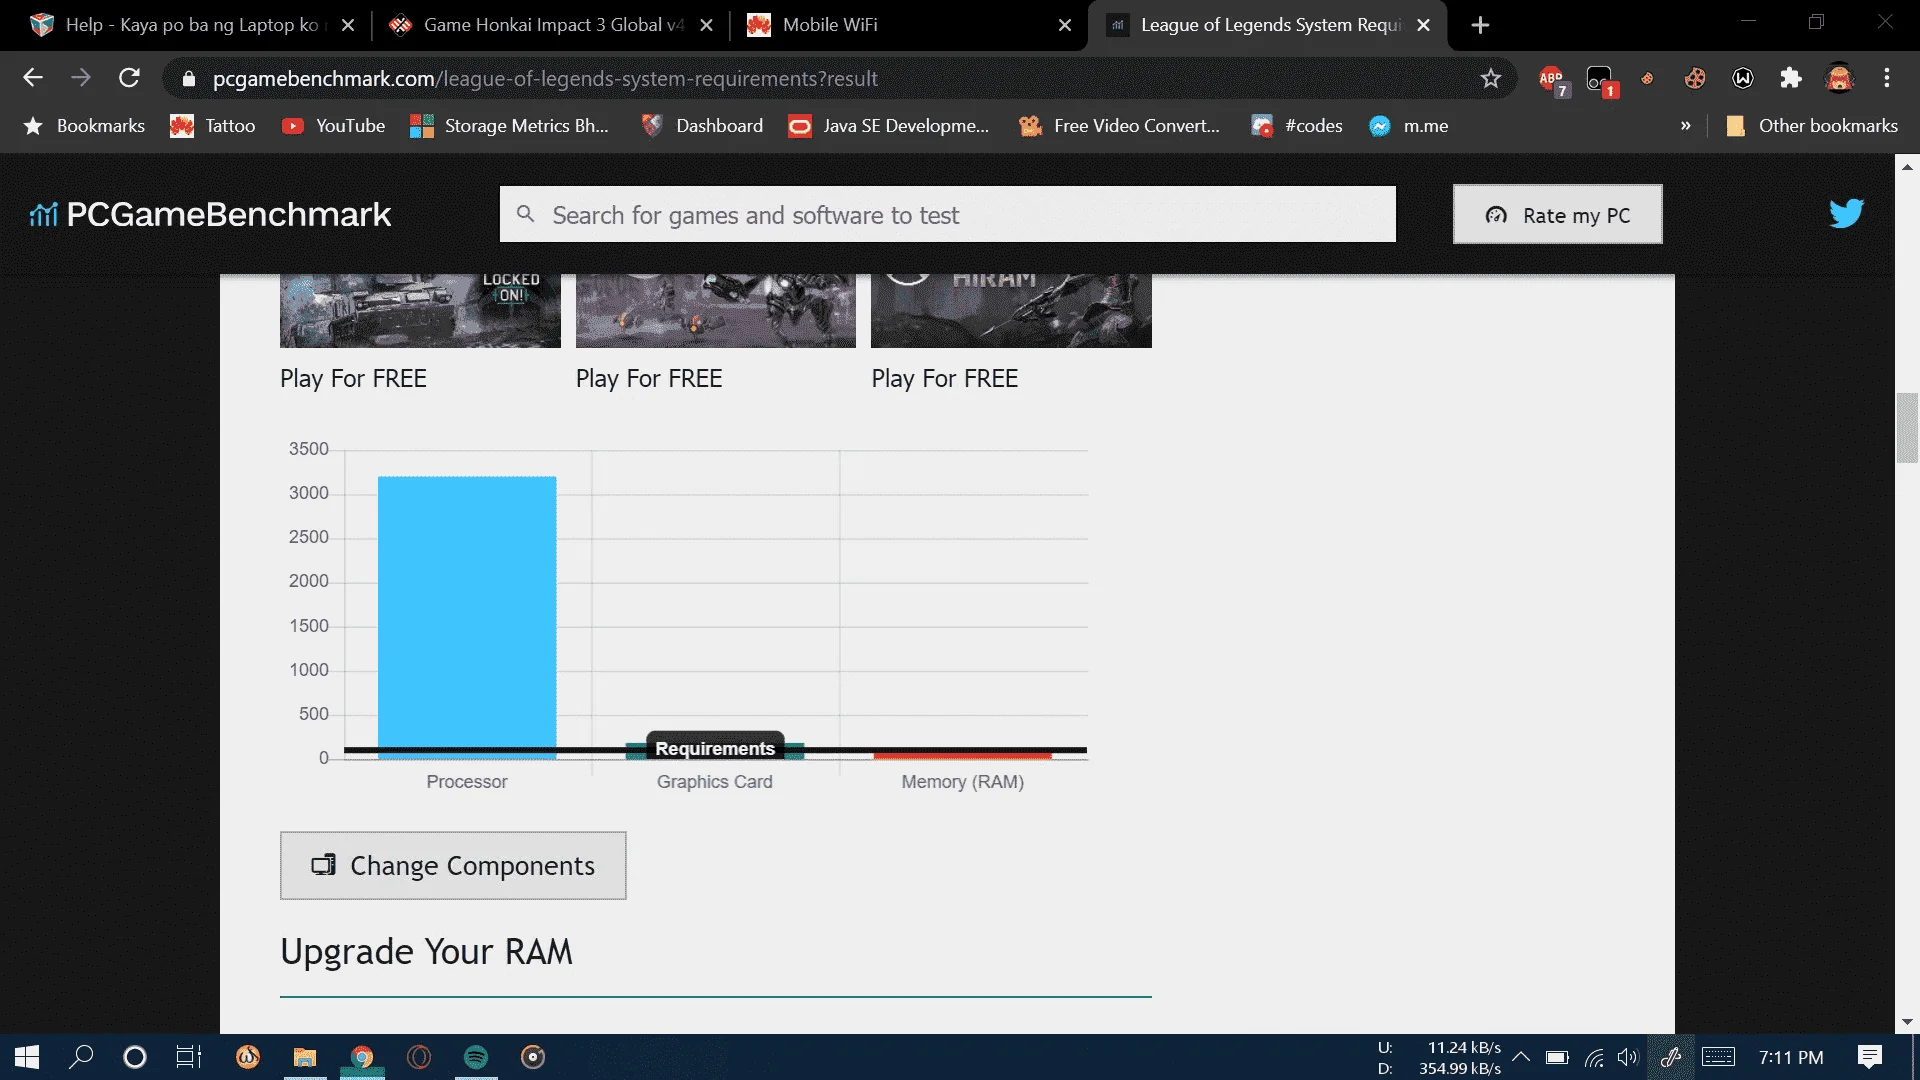Open the Twitter bird link

pos(1846,213)
